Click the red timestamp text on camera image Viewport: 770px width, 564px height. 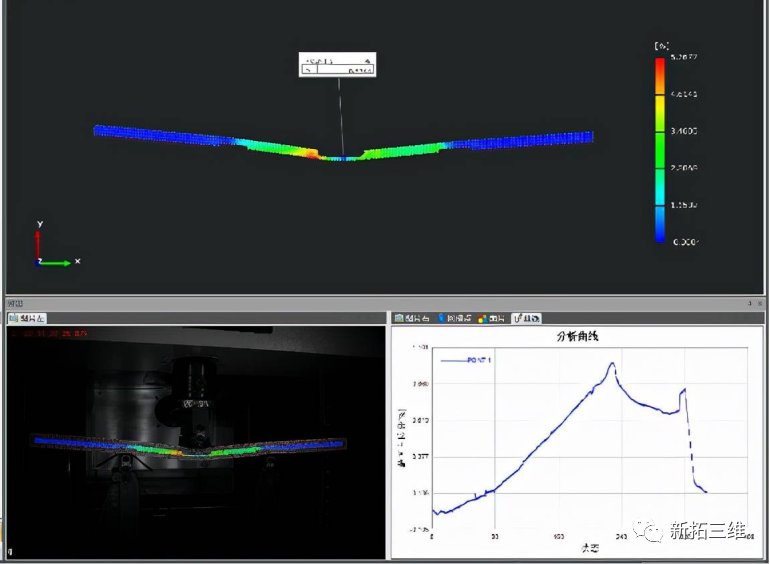(49, 333)
